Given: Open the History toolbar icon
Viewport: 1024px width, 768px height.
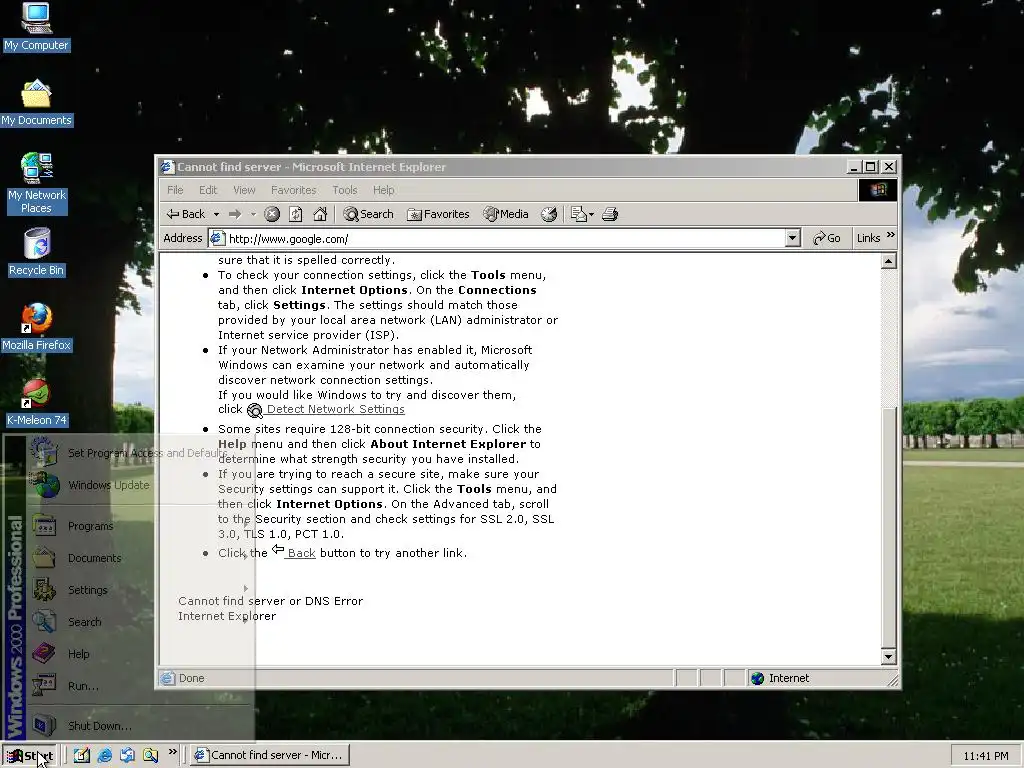Looking at the screenshot, I should (x=549, y=214).
